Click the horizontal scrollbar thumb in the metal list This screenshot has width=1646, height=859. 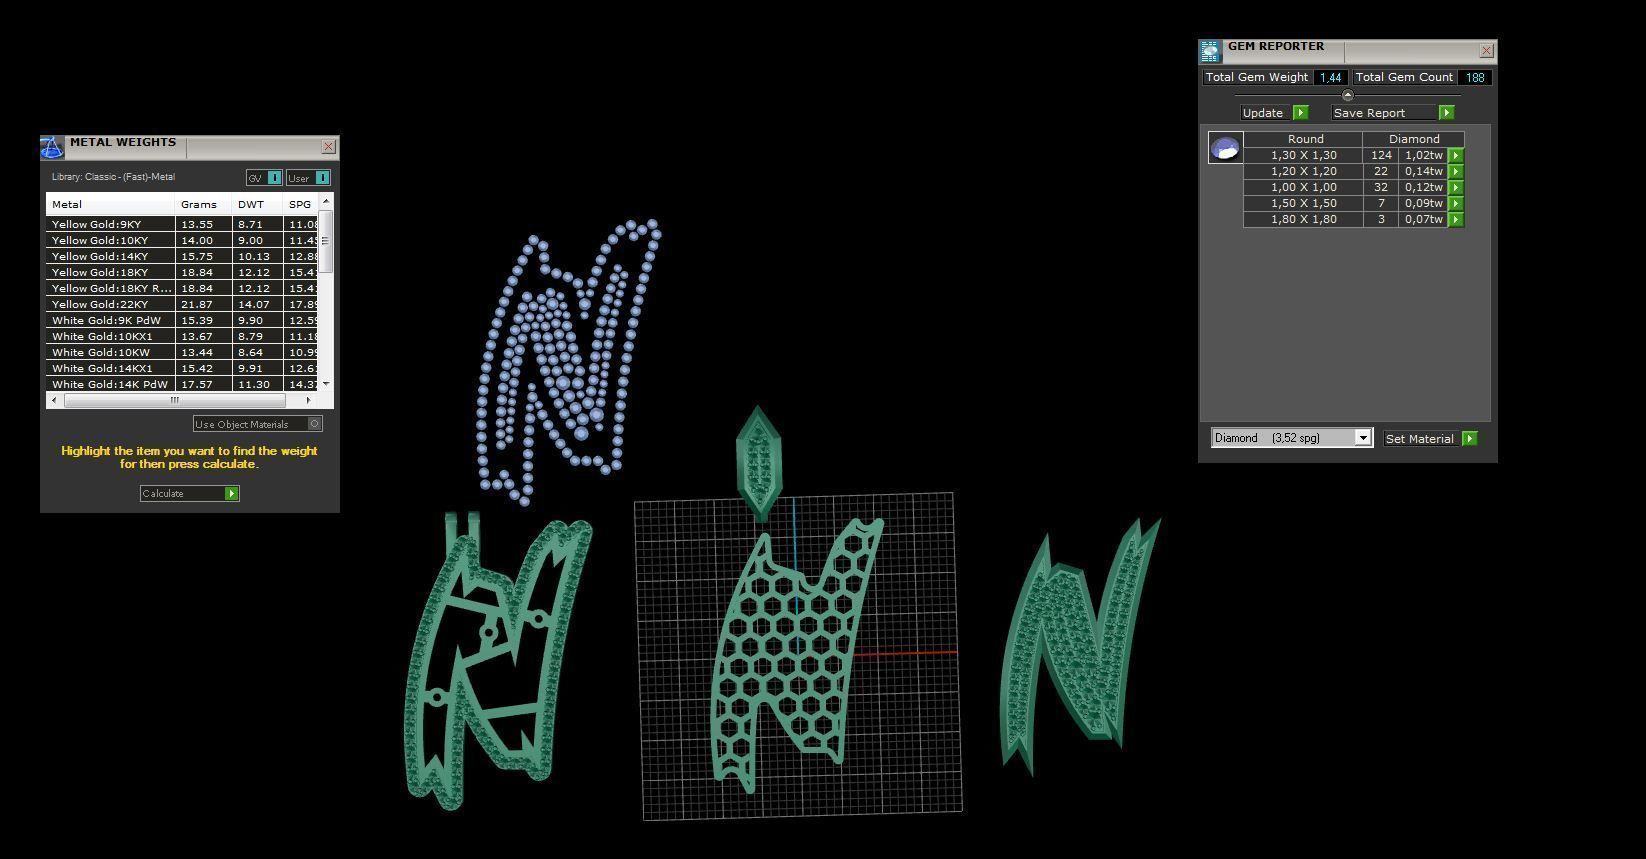tap(175, 400)
